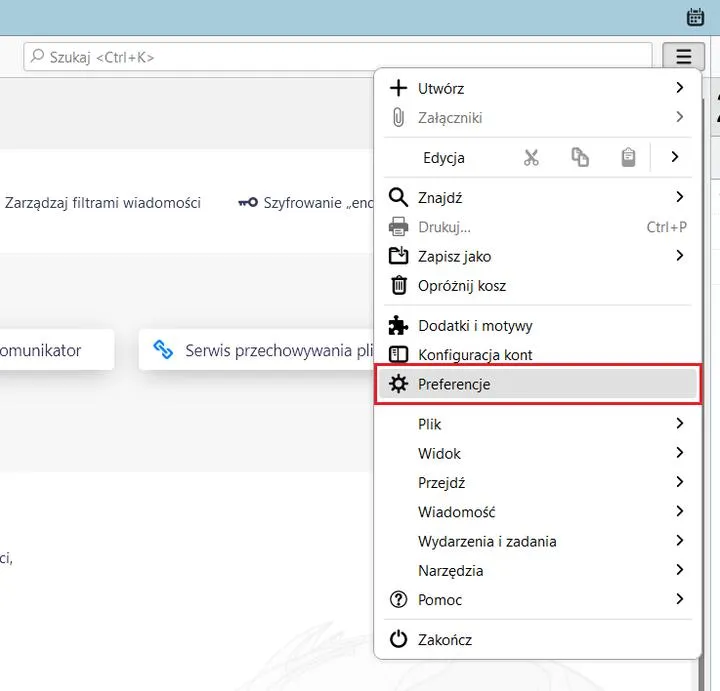Expand the Przejdź chevron arrow
This screenshot has width=720, height=691.
[x=680, y=482]
